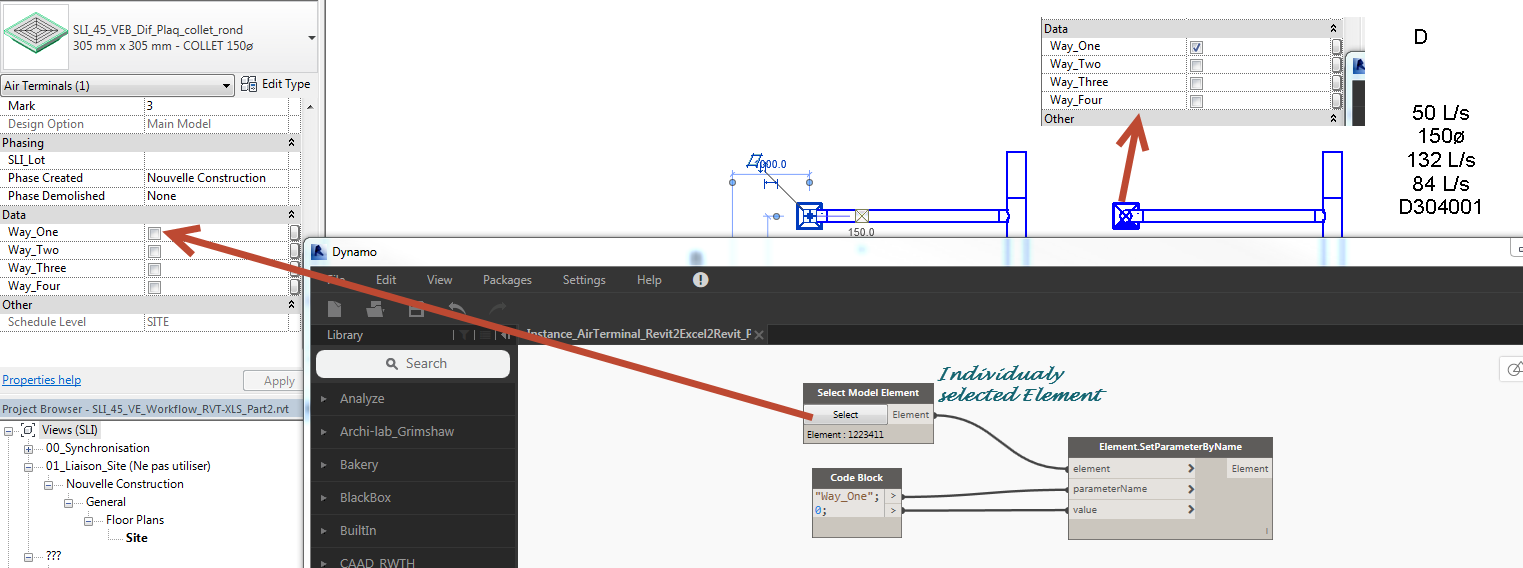1523x568 pixels.
Task: Click the Element.SetParameterByName node header
Action: coord(1170,447)
